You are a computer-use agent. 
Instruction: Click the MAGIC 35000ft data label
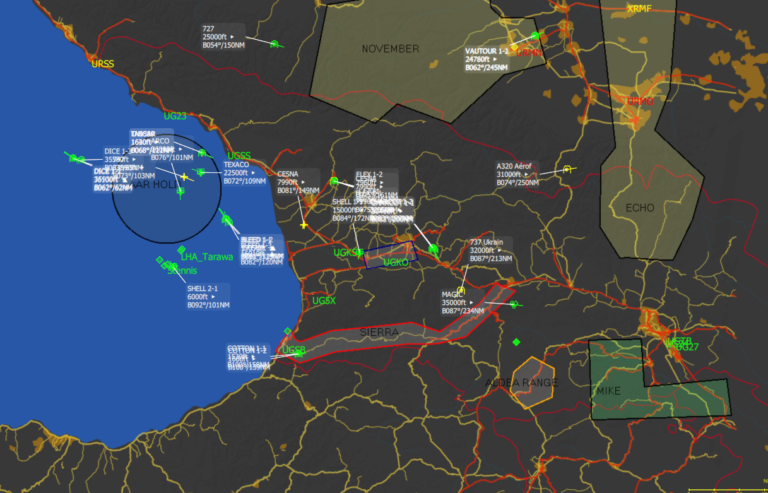pos(466,303)
